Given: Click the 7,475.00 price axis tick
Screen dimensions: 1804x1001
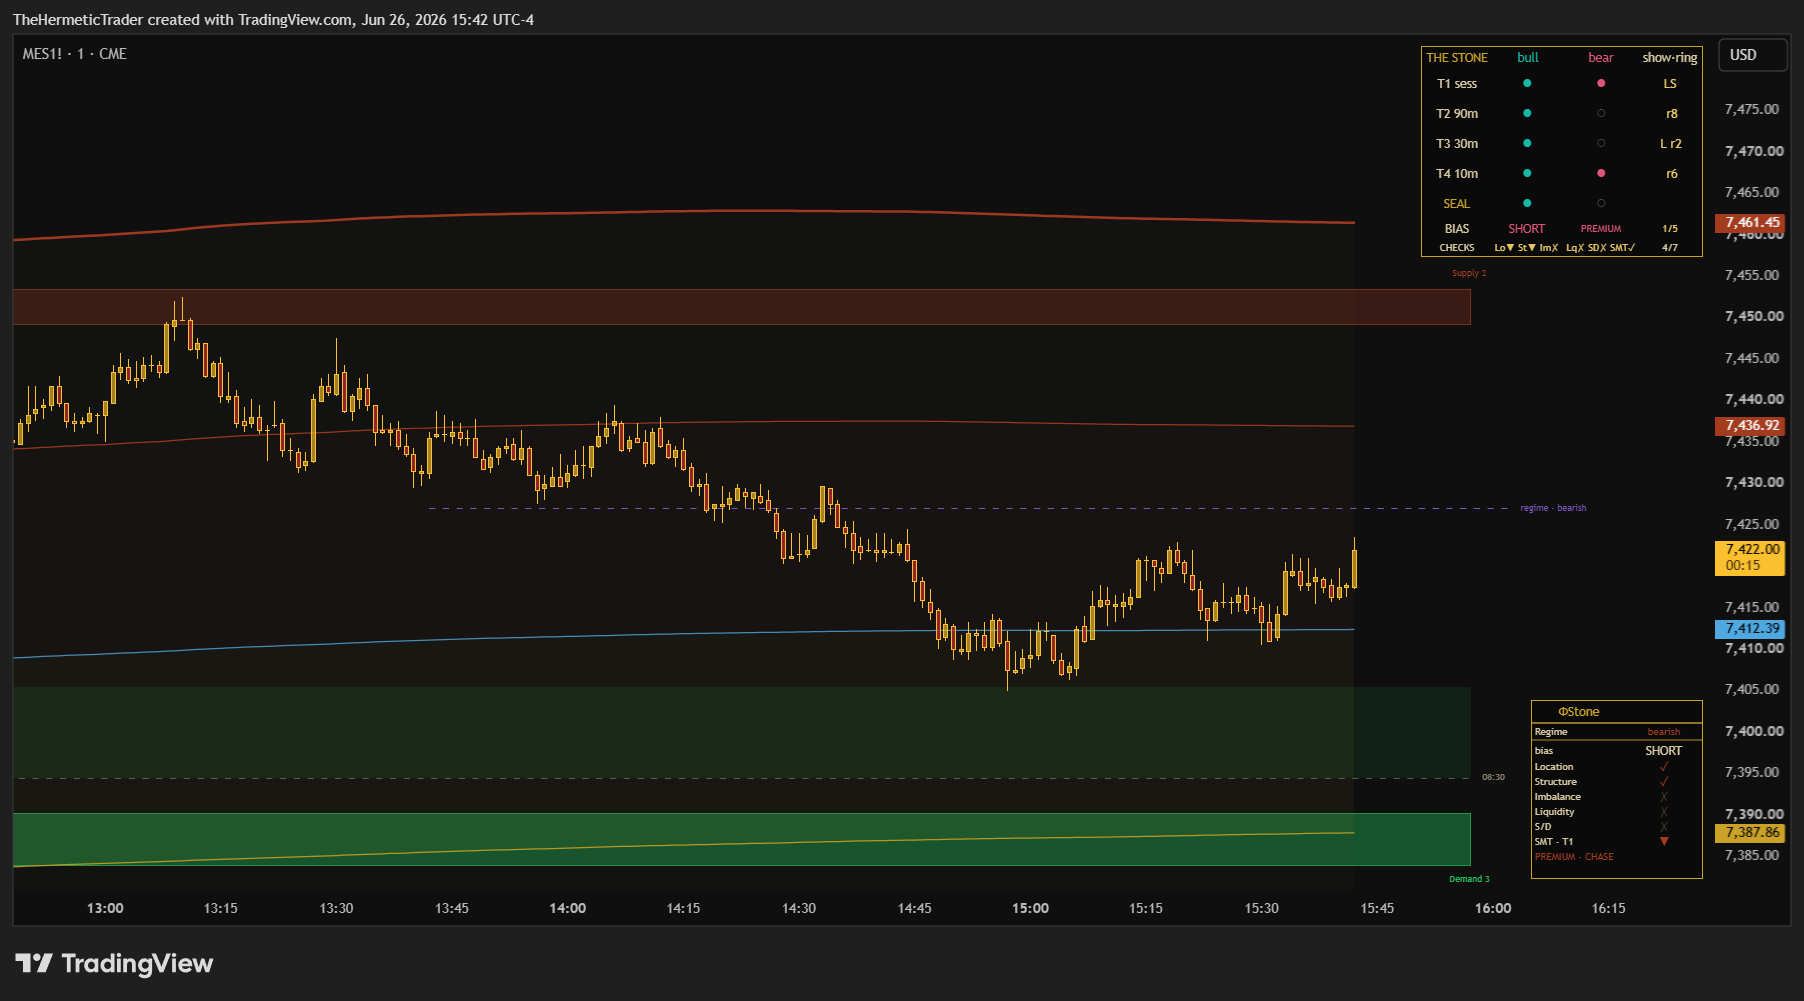Looking at the screenshot, I should pos(1752,109).
